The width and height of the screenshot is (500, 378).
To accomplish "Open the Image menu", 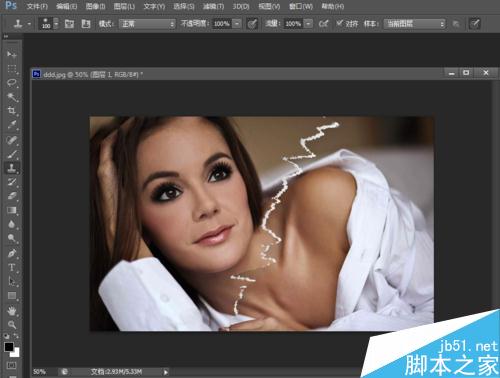I will click(x=96, y=6).
